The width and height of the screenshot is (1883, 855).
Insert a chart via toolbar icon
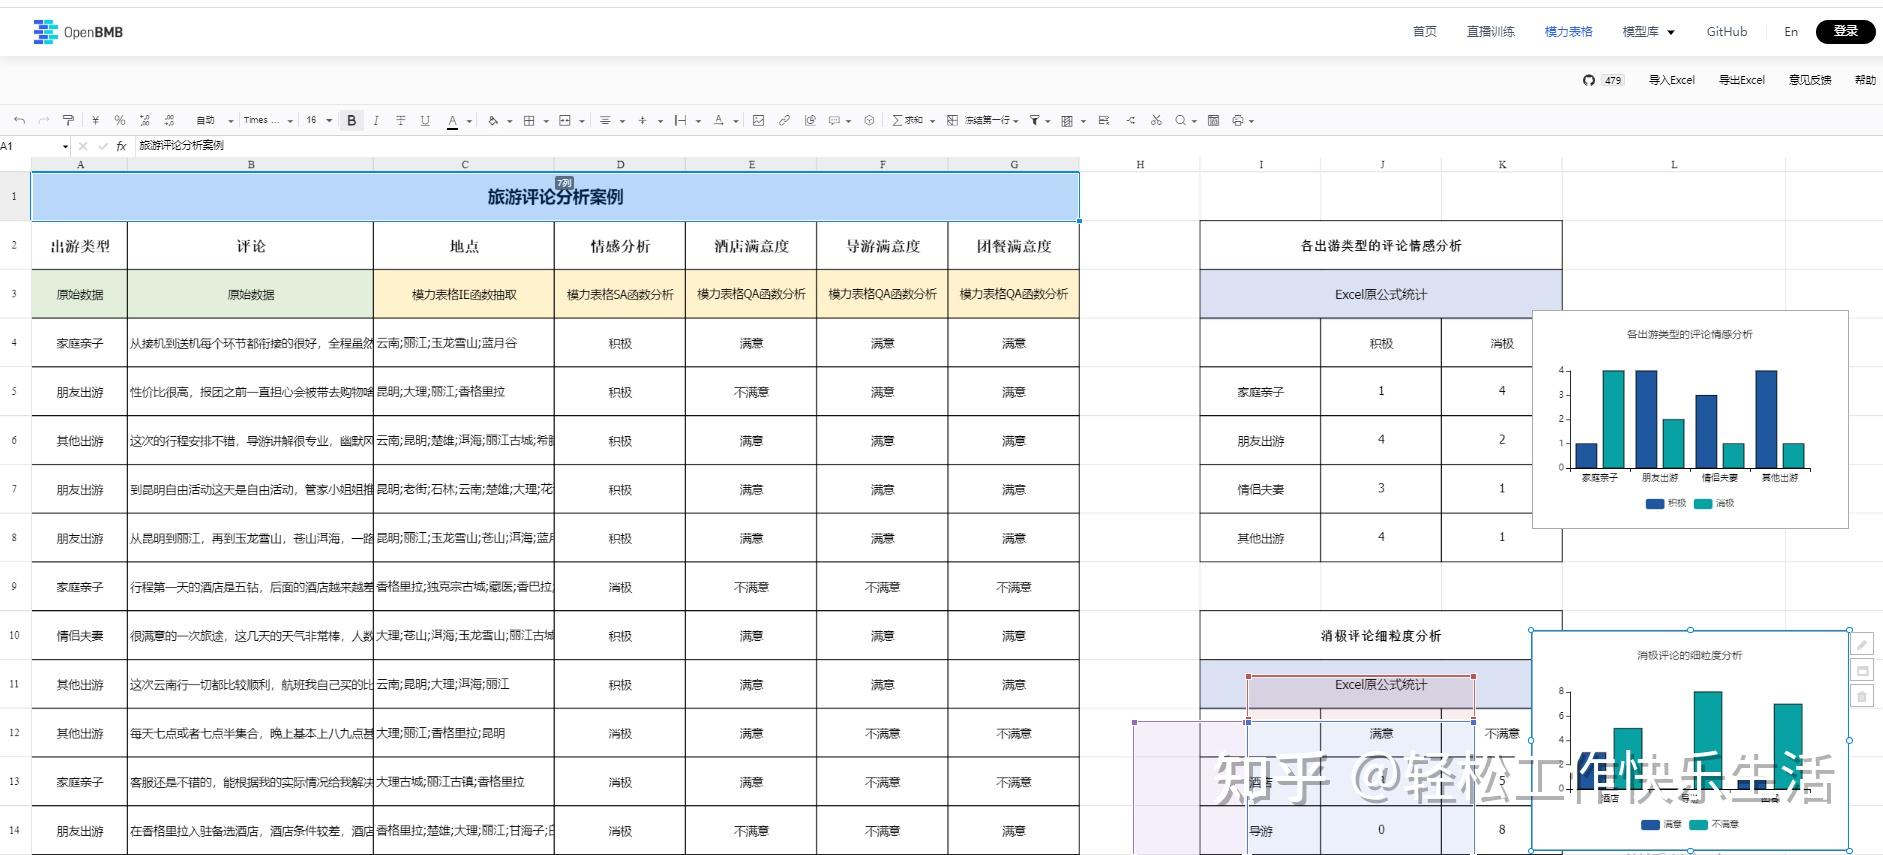pyautogui.click(x=810, y=120)
